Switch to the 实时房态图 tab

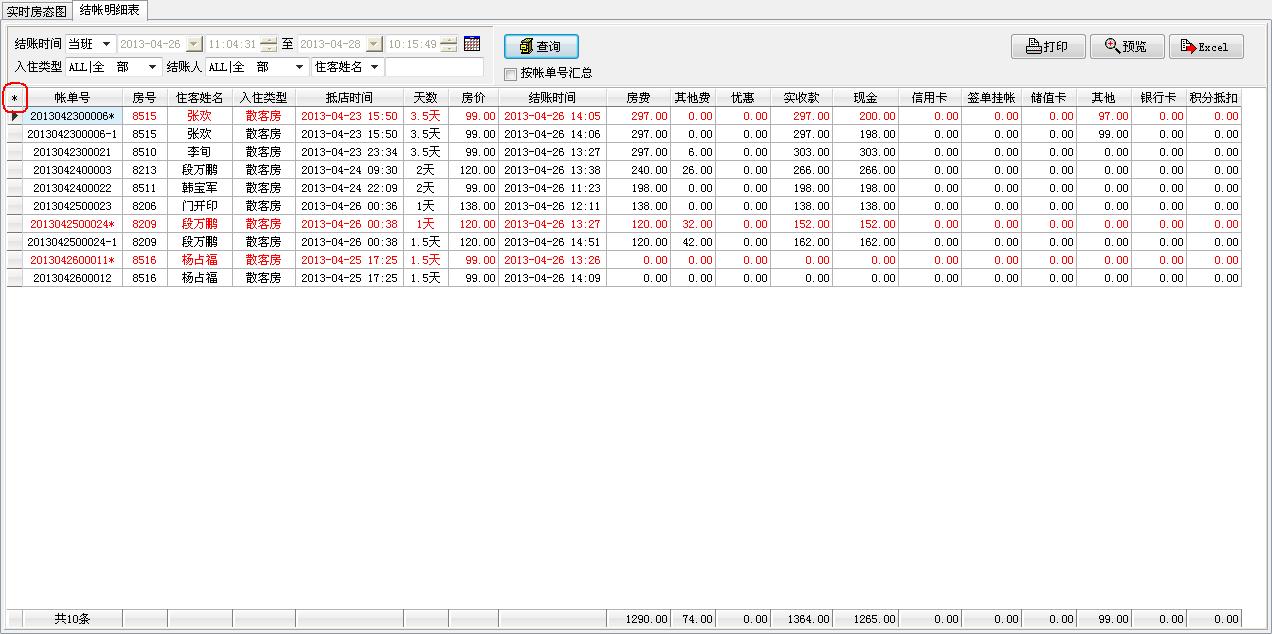pos(37,11)
